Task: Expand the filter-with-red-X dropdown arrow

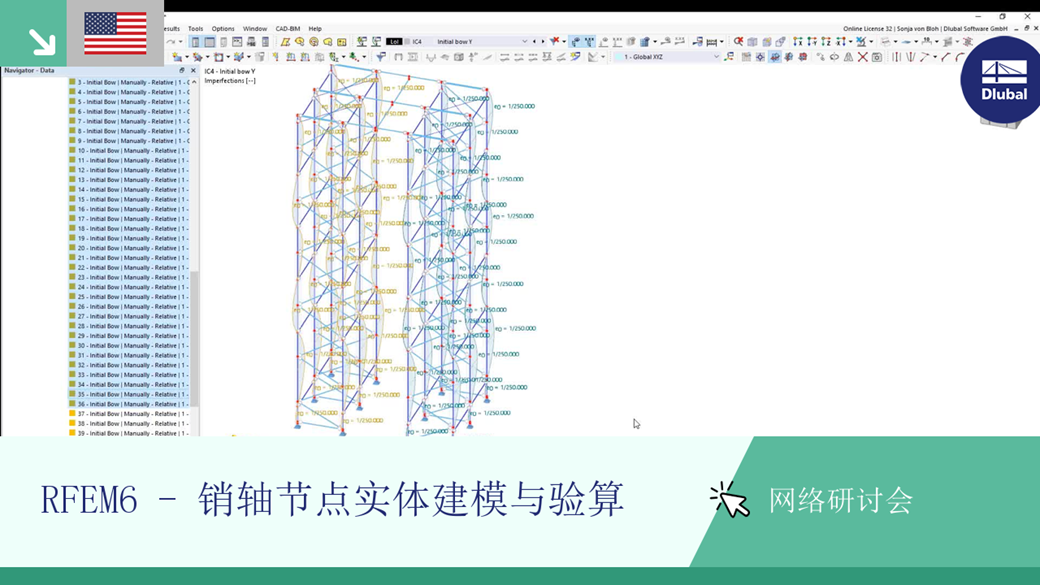Action: 564,41
